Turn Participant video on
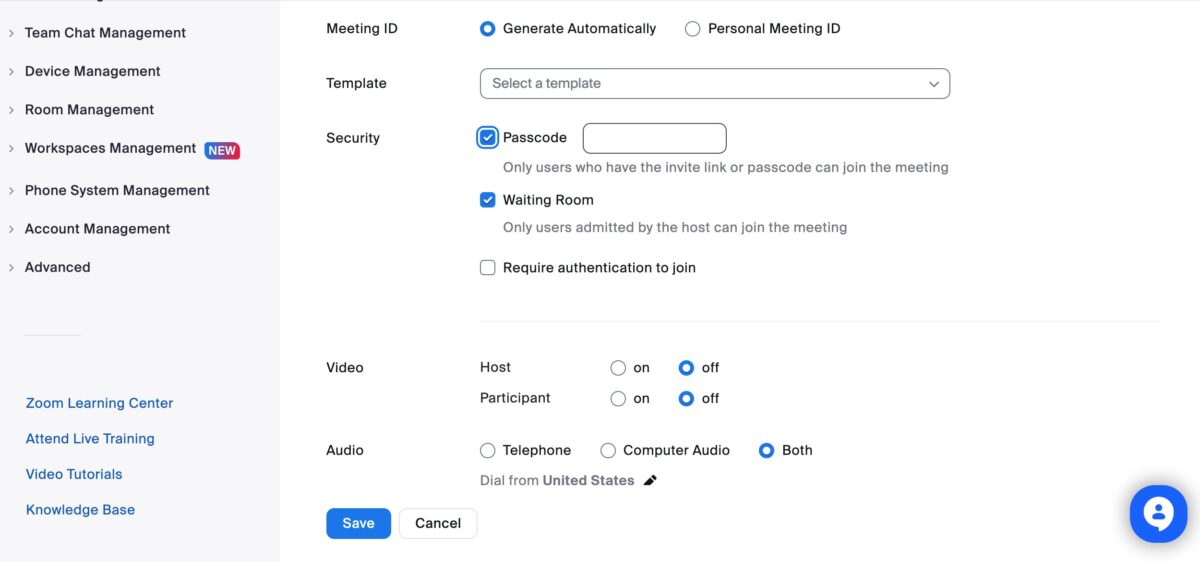This screenshot has height=562, width=1200. pyautogui.click(x=618, y=398)
